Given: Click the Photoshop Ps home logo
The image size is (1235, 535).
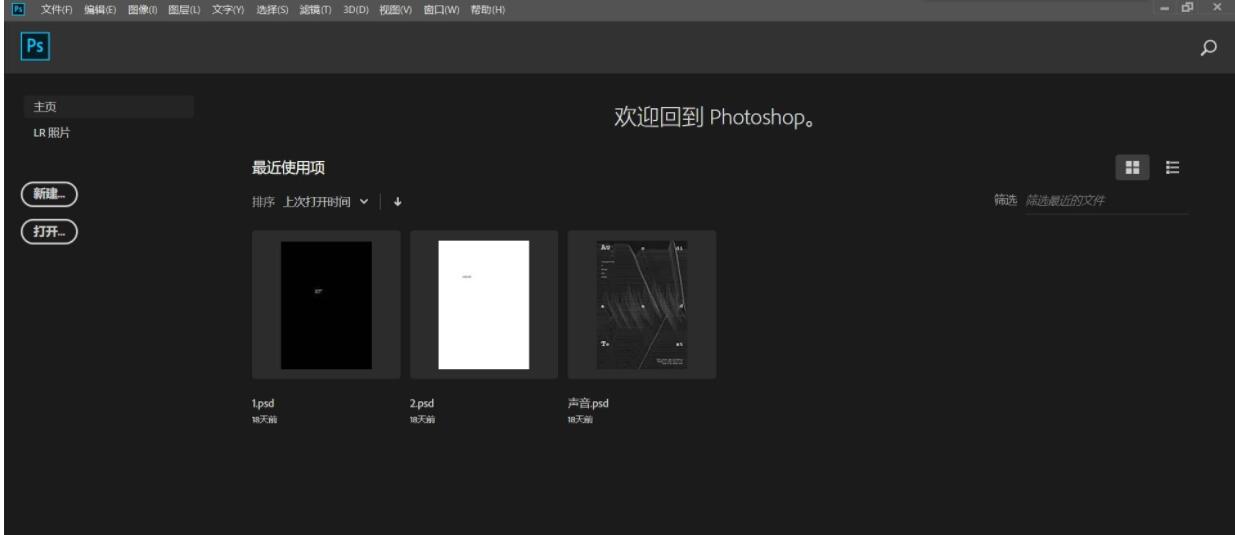Looking at the screenshot, I should pos(36,48).
